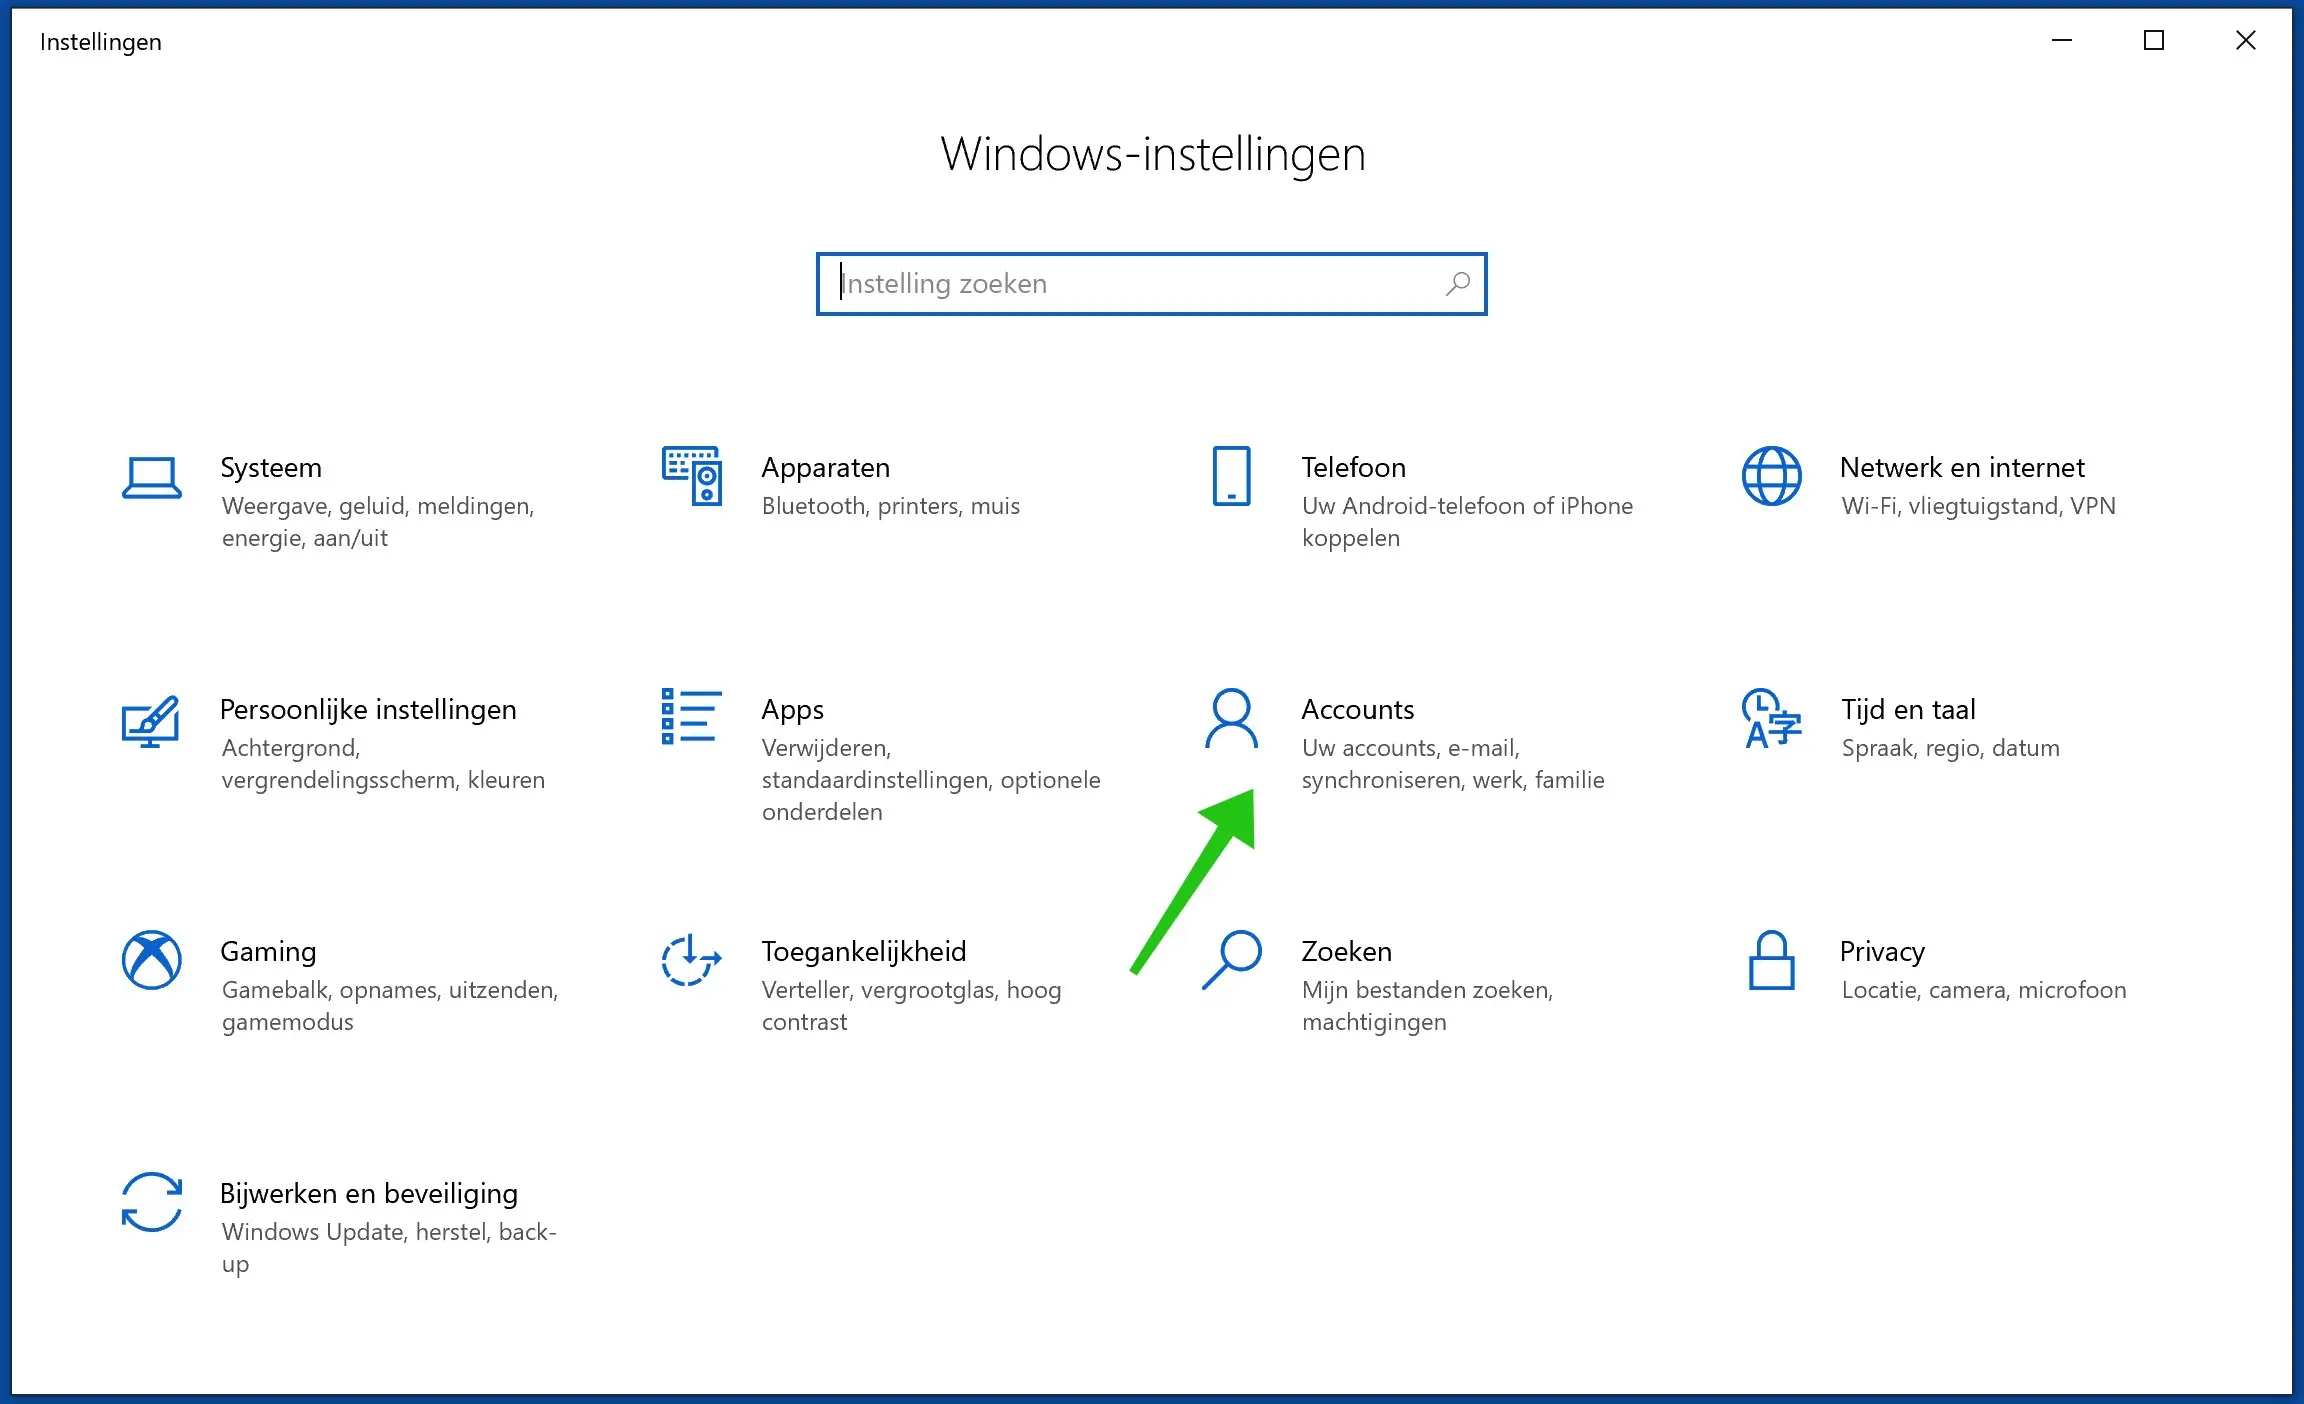Click 'Verteller, vergrootglas, hoog contrast' text
This screenshot has width=2304, height=1404.
click(911, 1006)
